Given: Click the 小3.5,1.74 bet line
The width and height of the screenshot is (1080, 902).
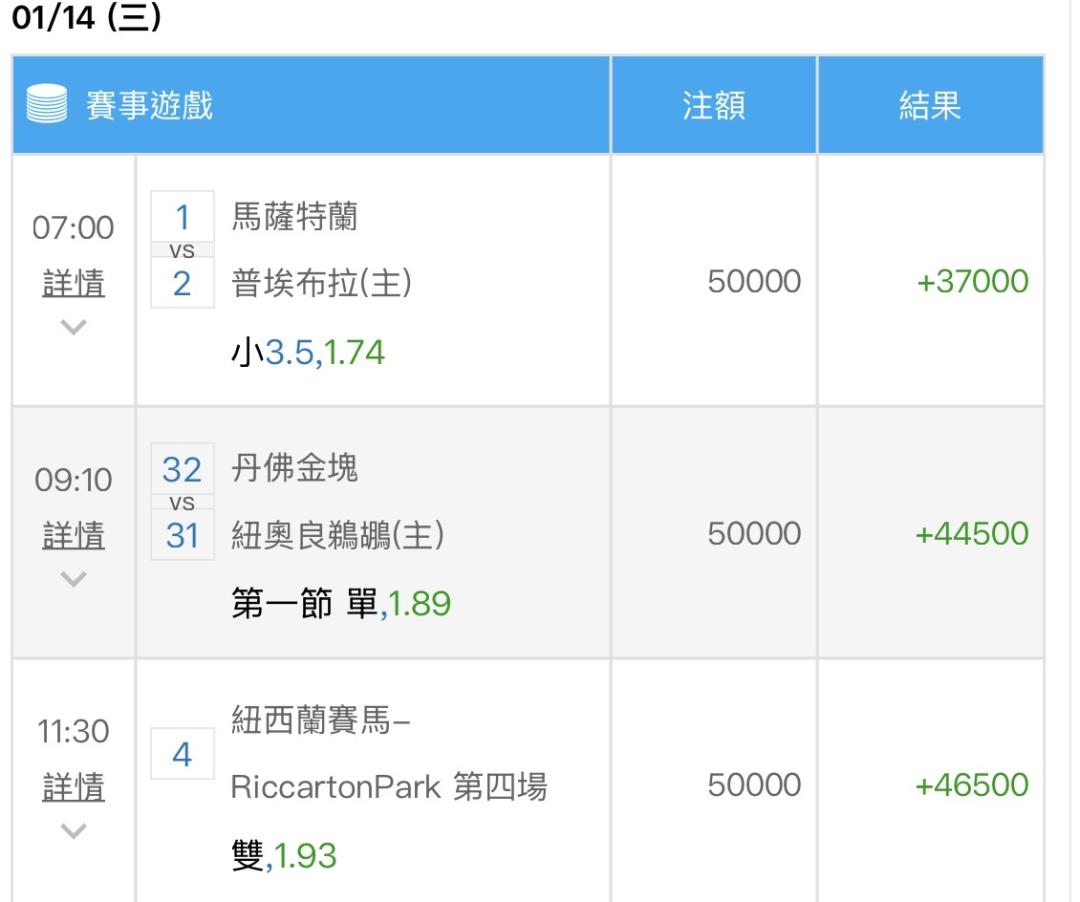Looking at the screenshot, I should [x=308, y=352].
